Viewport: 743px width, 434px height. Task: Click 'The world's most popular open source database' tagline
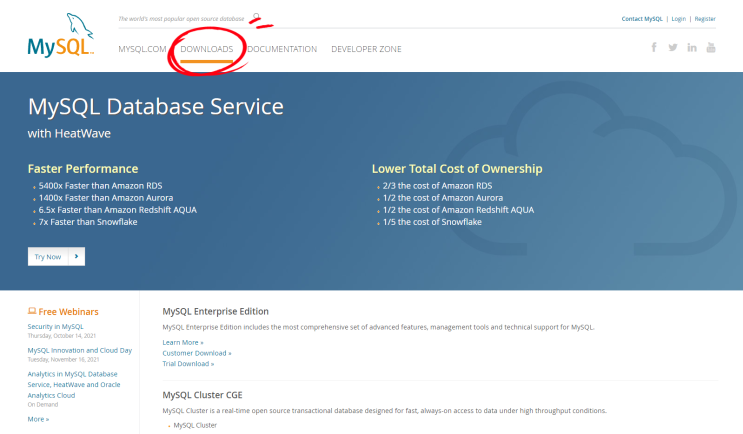tap(181, 19)
